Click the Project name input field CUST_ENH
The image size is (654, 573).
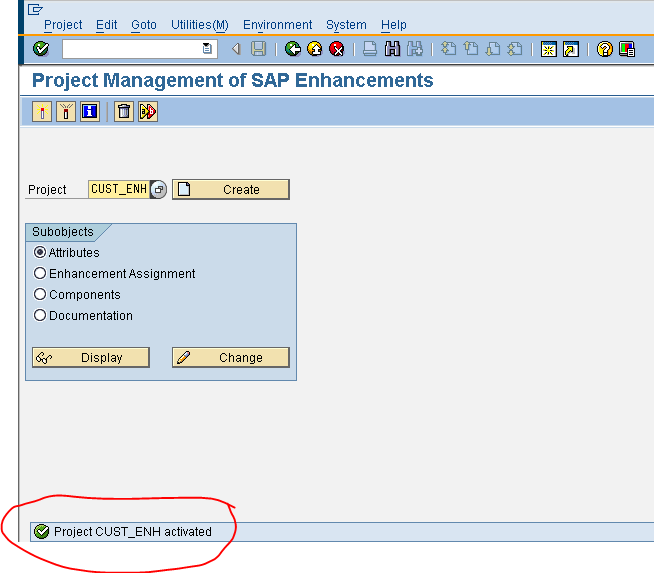pos(119,189)
